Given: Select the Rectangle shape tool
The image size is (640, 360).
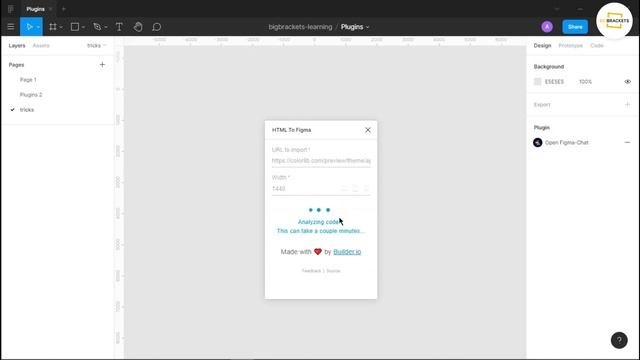Looking at the screenshot, I should pyautogui.click(x=75, y=27).
